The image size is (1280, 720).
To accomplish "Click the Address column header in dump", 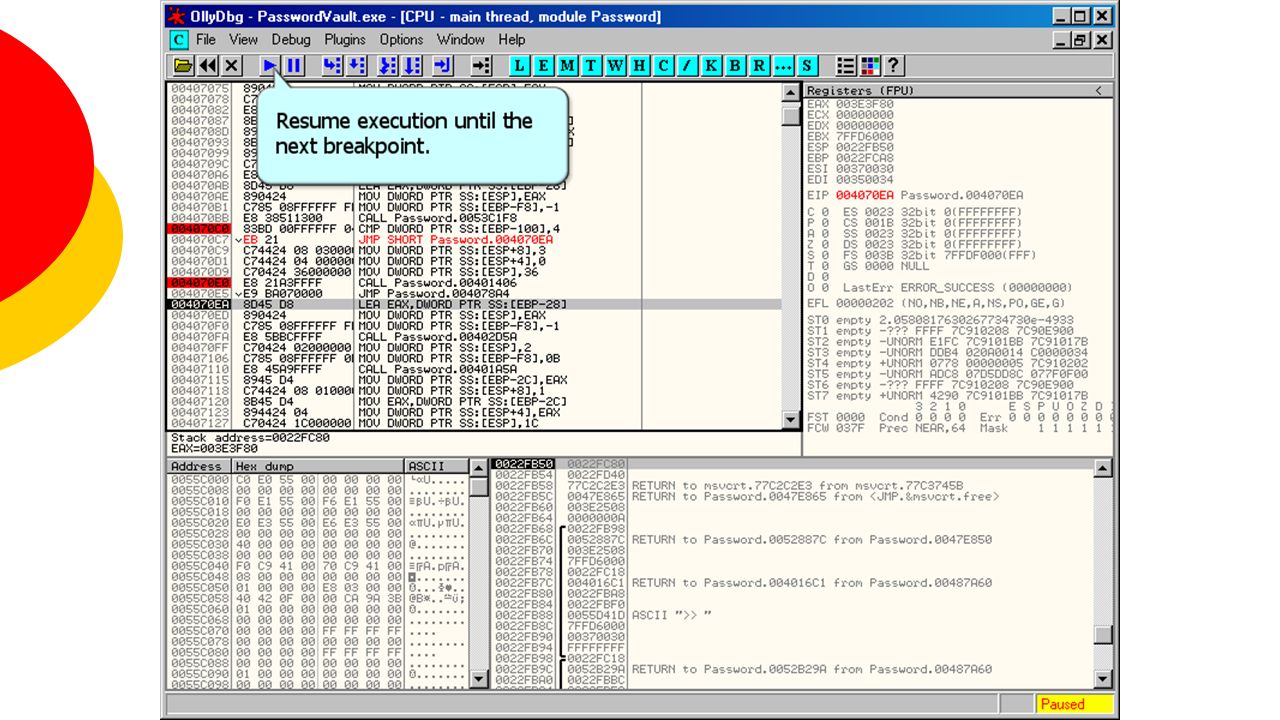I will click(198, 466).
